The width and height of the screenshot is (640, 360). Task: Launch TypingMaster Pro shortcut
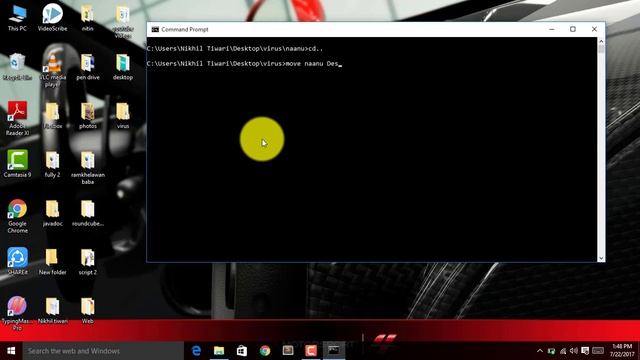tap(17, 313)
